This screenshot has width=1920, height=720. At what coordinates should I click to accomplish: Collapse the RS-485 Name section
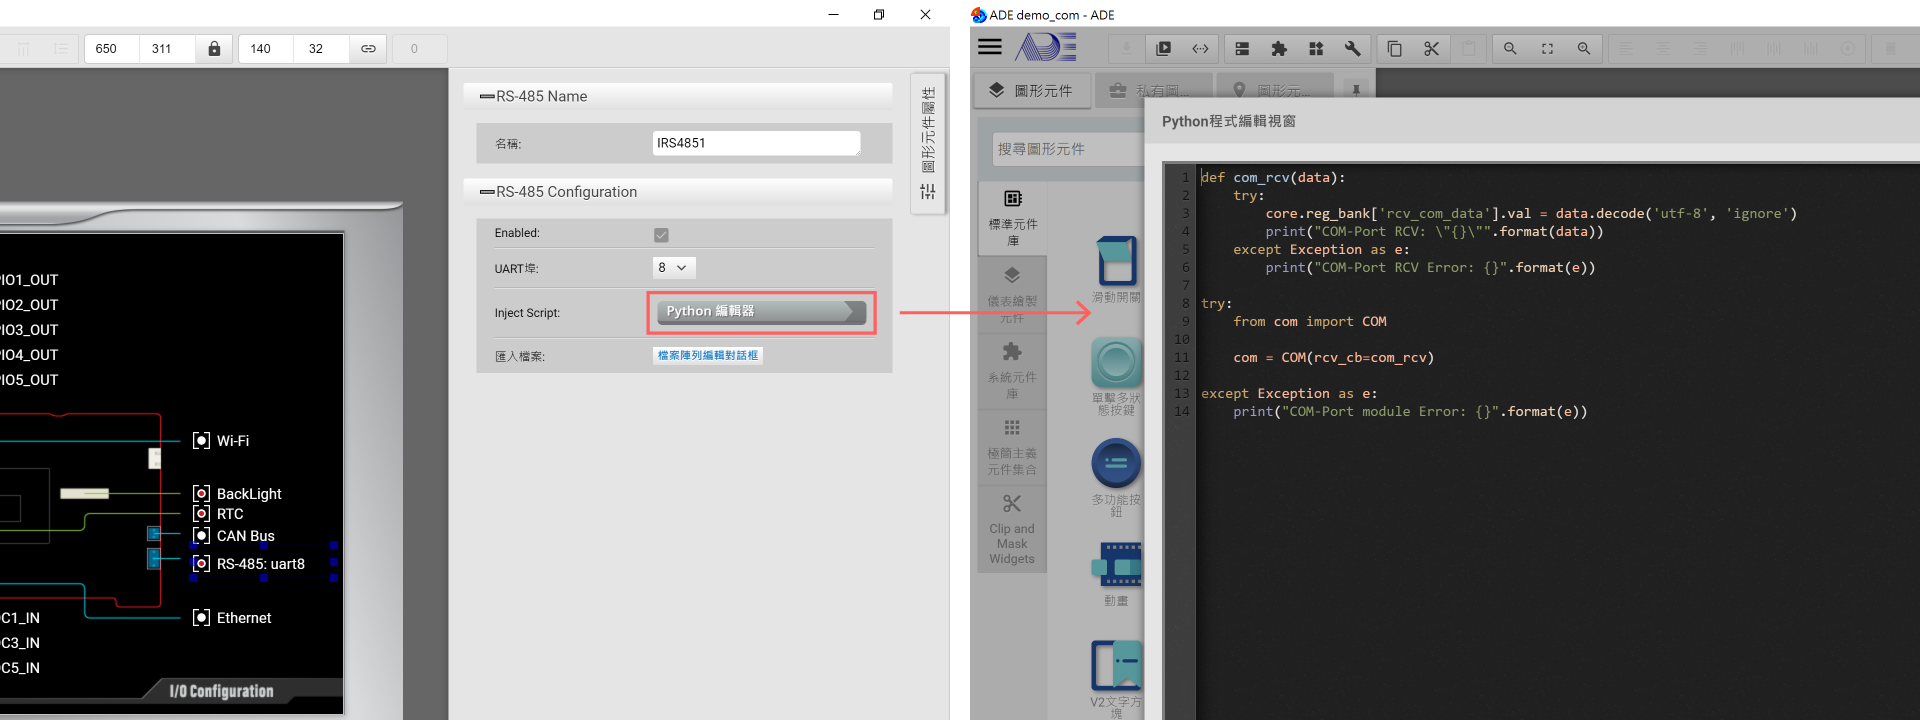pos(487,97)
